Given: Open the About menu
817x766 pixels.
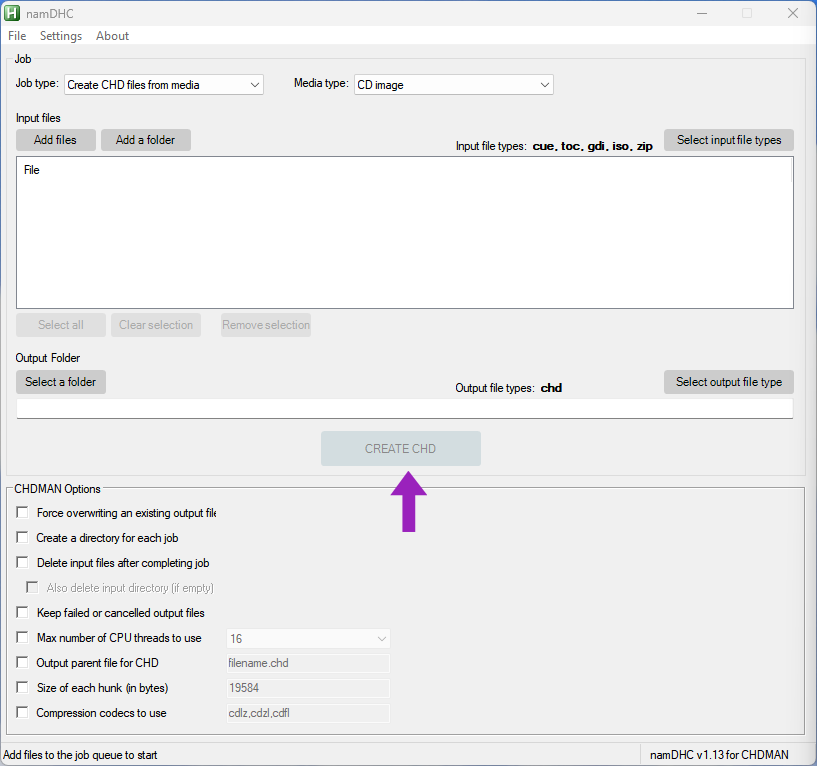Looking at the screenshot, I should pos(113,36).
